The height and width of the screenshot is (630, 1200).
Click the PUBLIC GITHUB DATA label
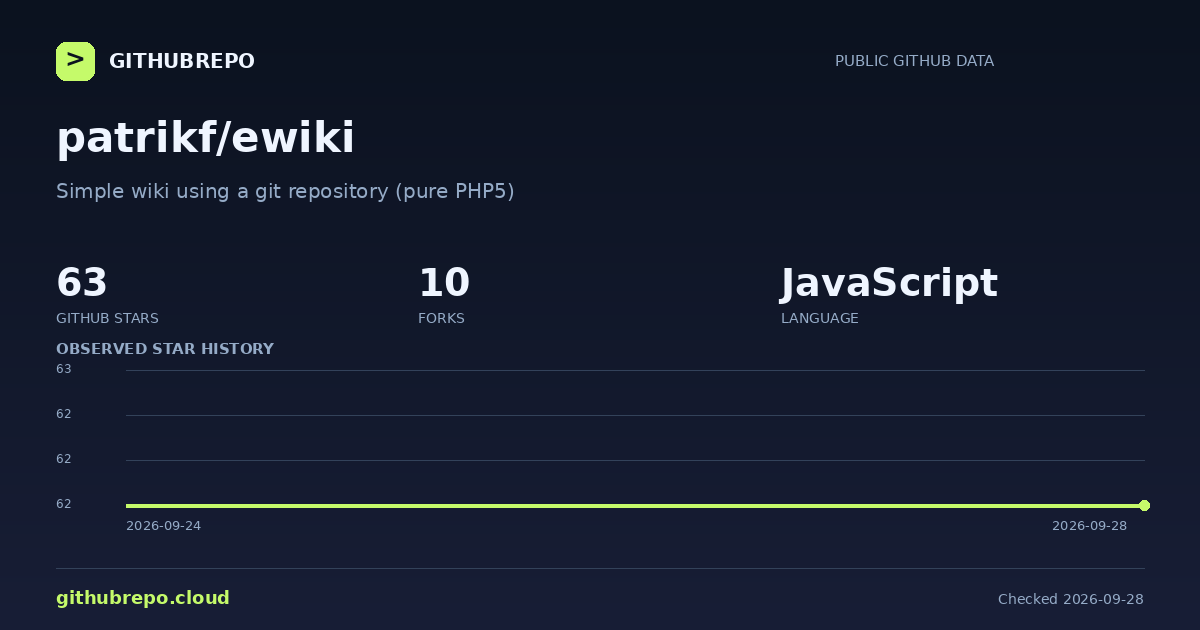(914, 61)
